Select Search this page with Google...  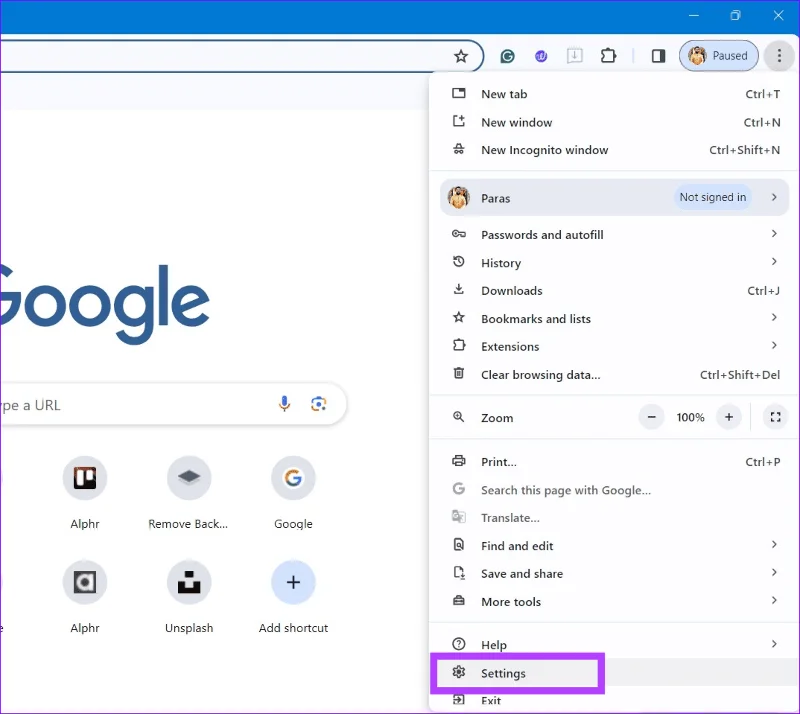click(x=614, y=490)
